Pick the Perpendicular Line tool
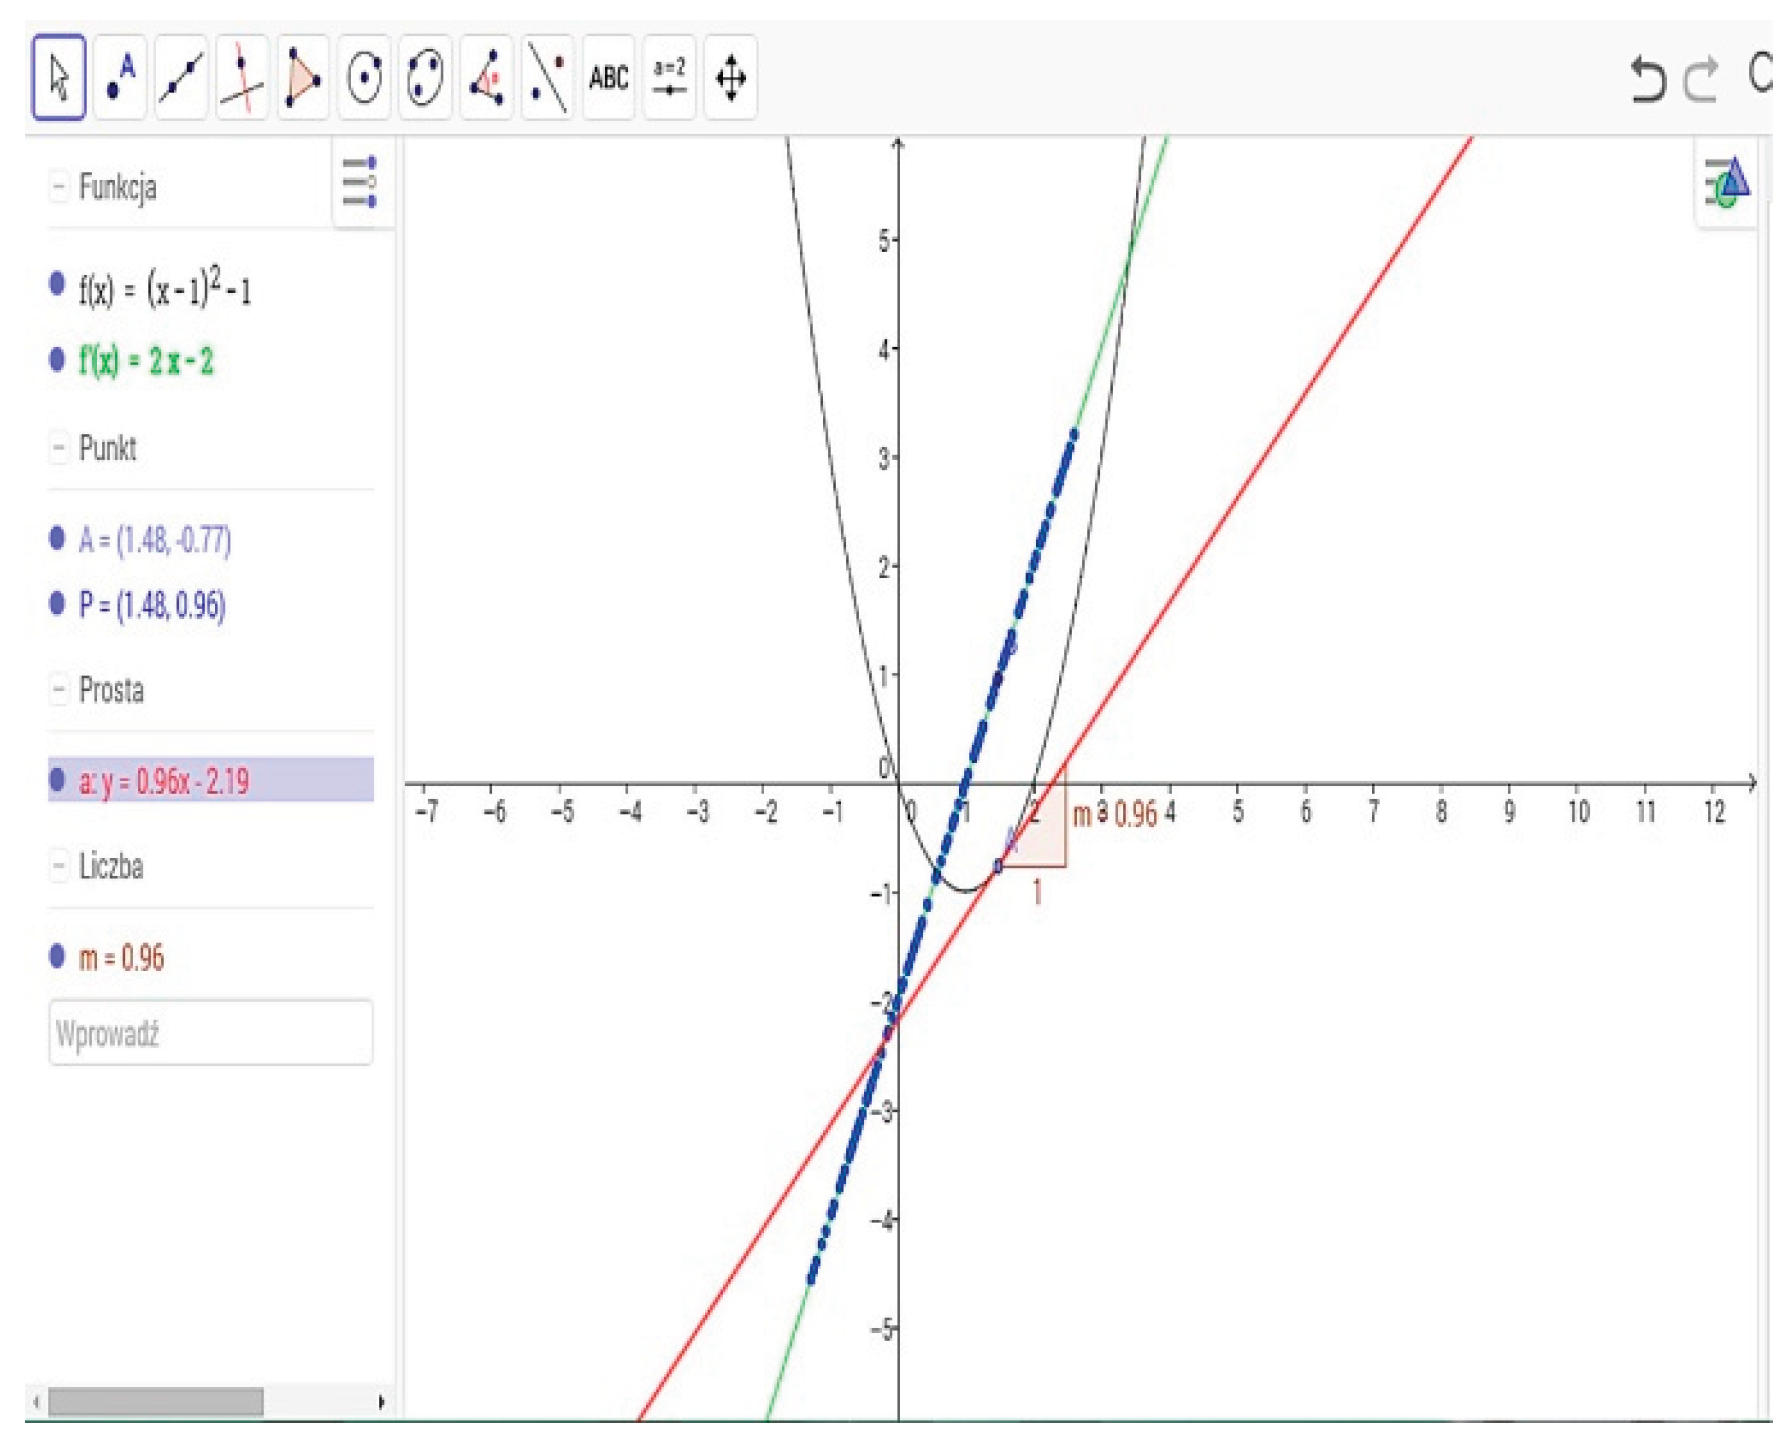The width and height of the screenshot is (1792, 1448). [x=242, y=78]
